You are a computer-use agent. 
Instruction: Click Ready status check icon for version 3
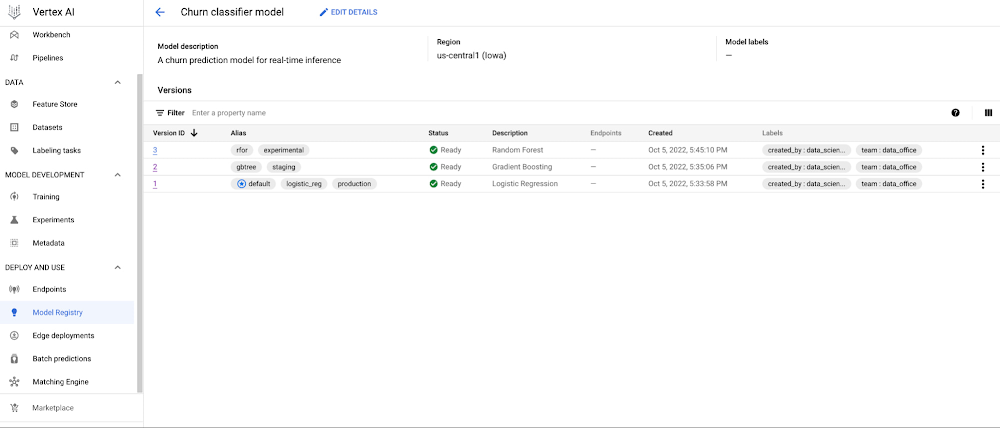point(434,150)
